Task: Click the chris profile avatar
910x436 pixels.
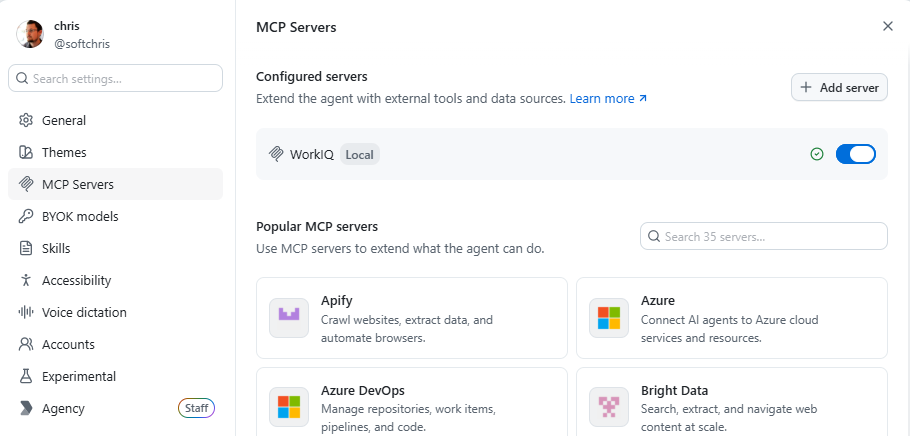Action: [x=30, y=34]
